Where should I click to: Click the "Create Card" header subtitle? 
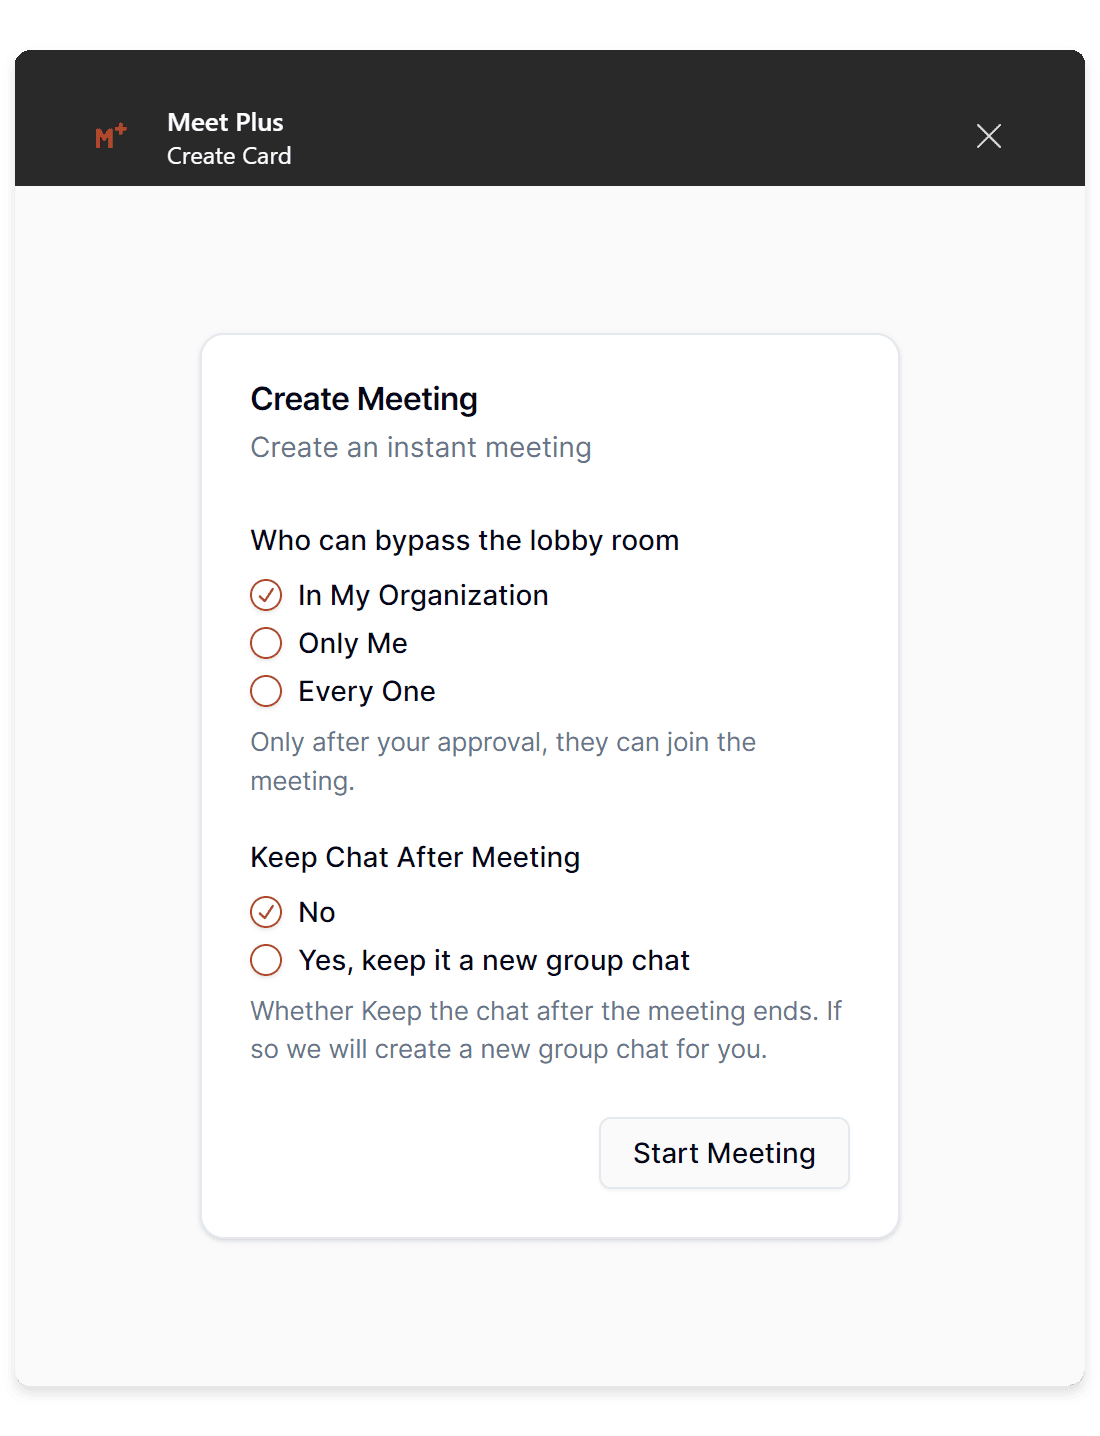(229, 156)
